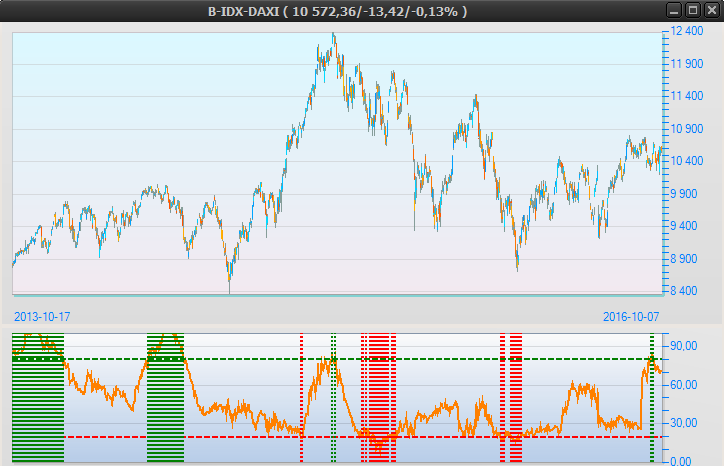Screen dimensions: 724x466
Task: Click the 10 400 price axis label
Action: tap(687, 161)
